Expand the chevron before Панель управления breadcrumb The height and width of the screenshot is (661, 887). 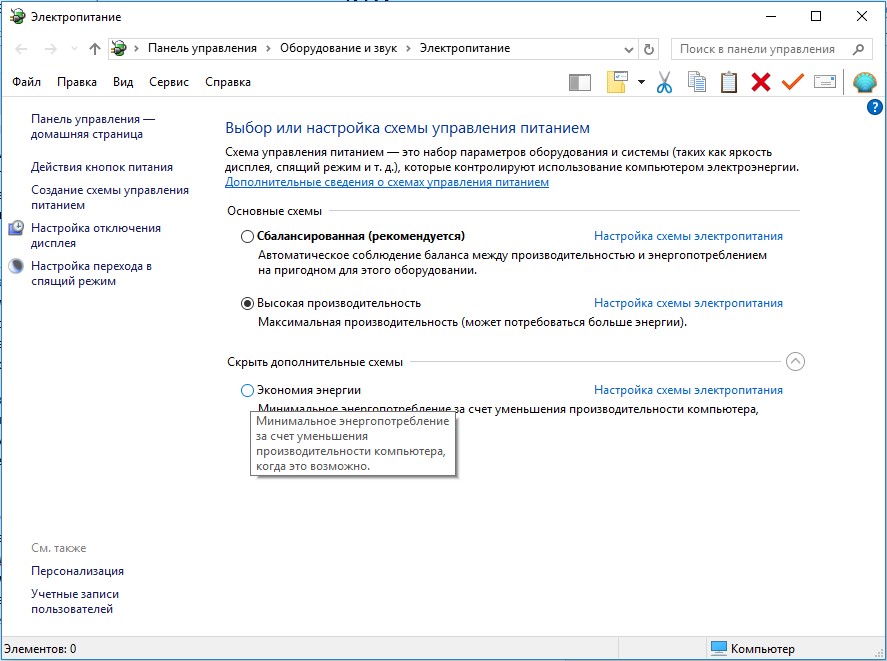(136, 49)
